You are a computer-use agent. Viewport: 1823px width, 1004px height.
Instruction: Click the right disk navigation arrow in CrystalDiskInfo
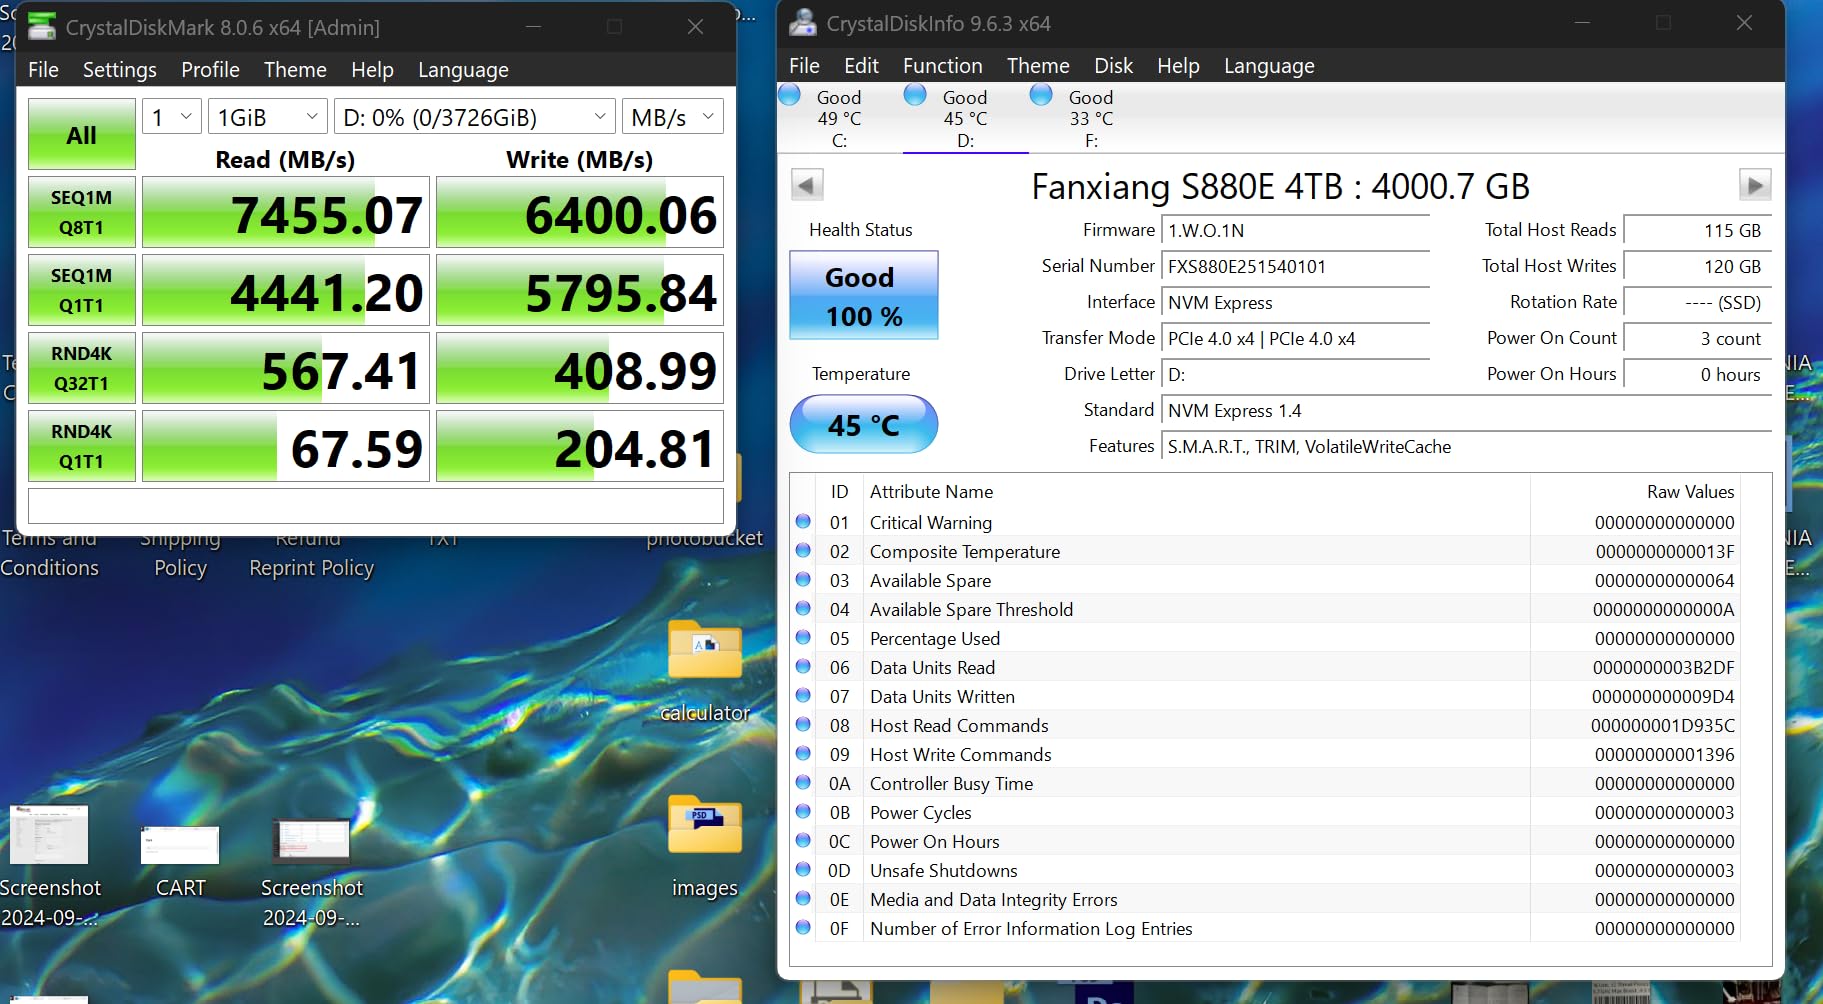[x=1757, y=185]
